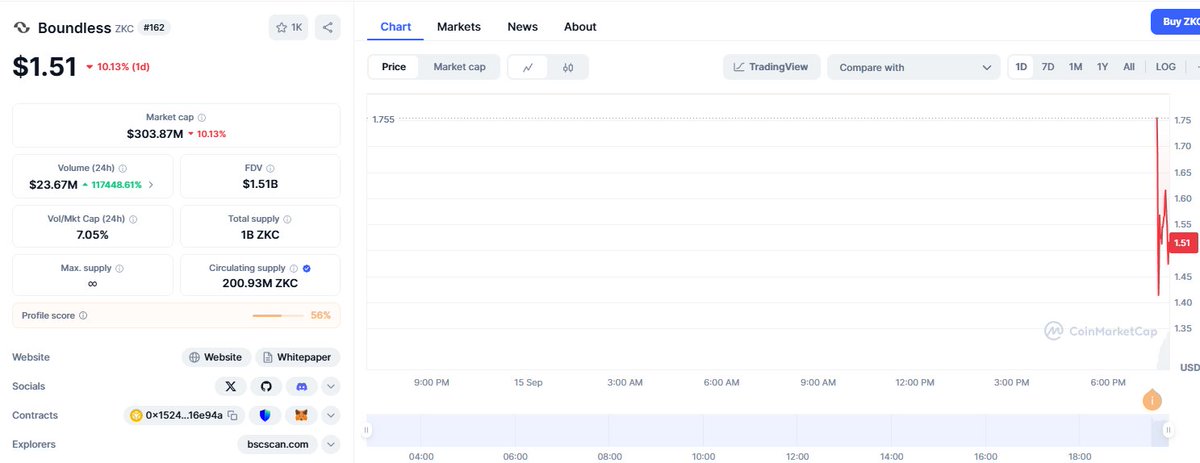Viewport: 1200px width, 463px height.
Task: Click FDV info icon
Action: (x=270, y=169)
